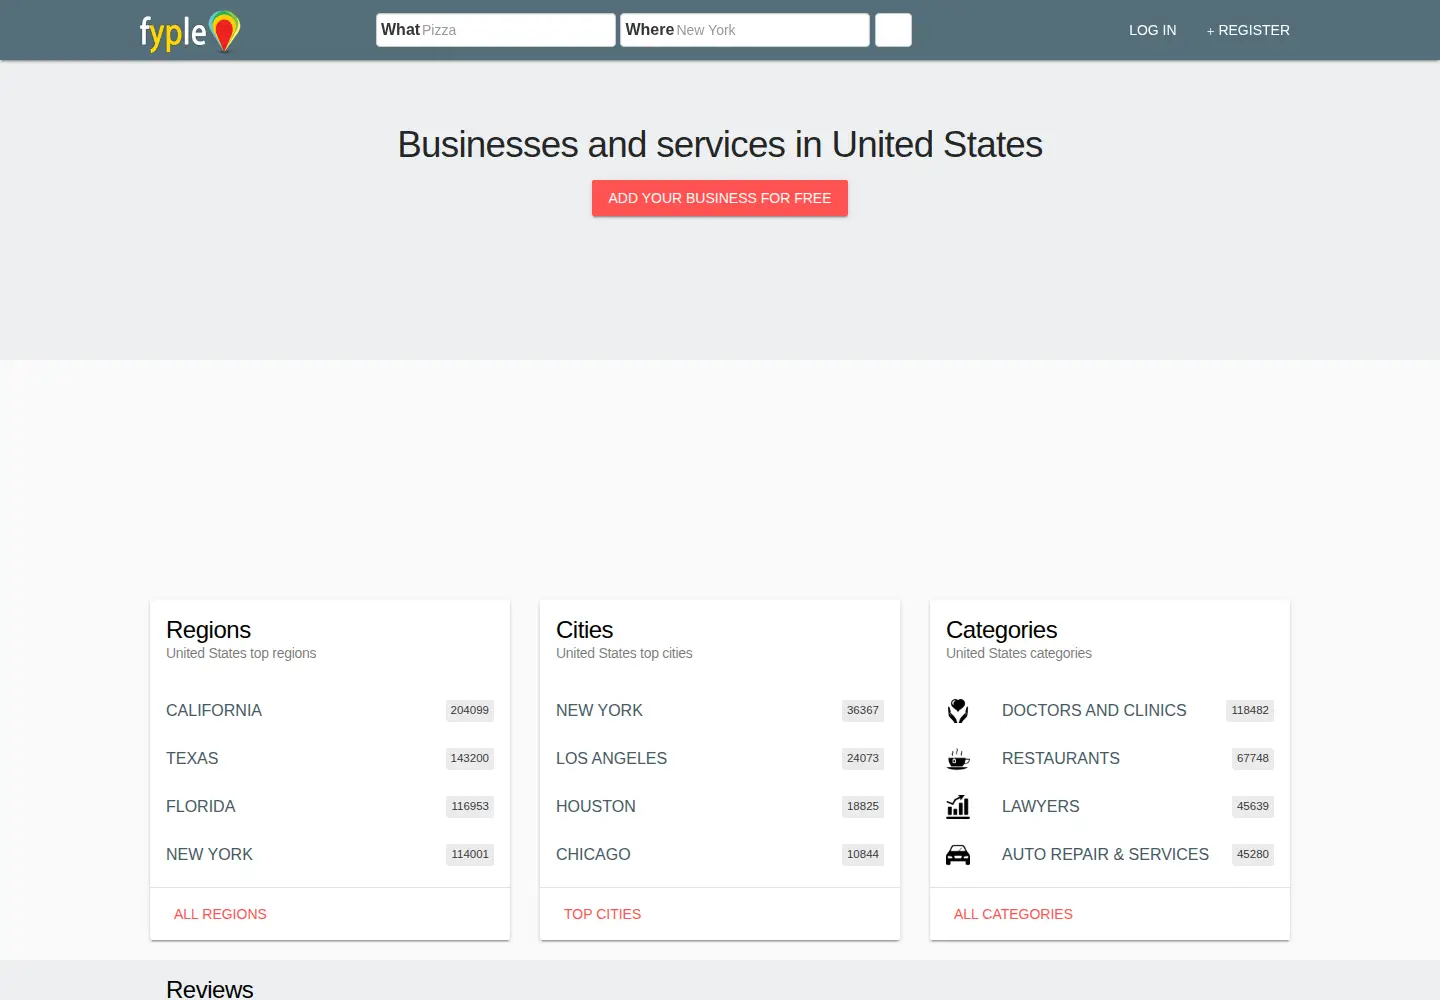The height and width of the screenshot is (1000, 1440).
Task: Click the Where location field
Action: point(745,30)
